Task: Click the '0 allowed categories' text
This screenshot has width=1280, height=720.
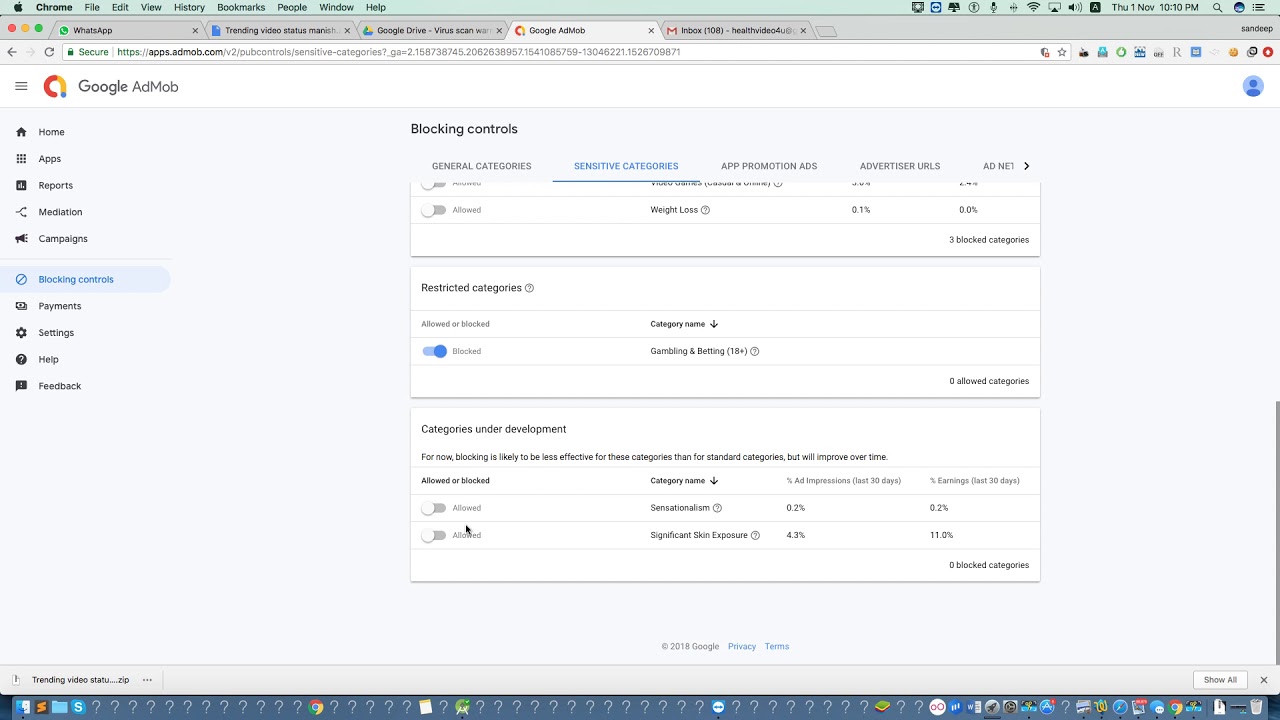Action: click(x=989, y=381)
